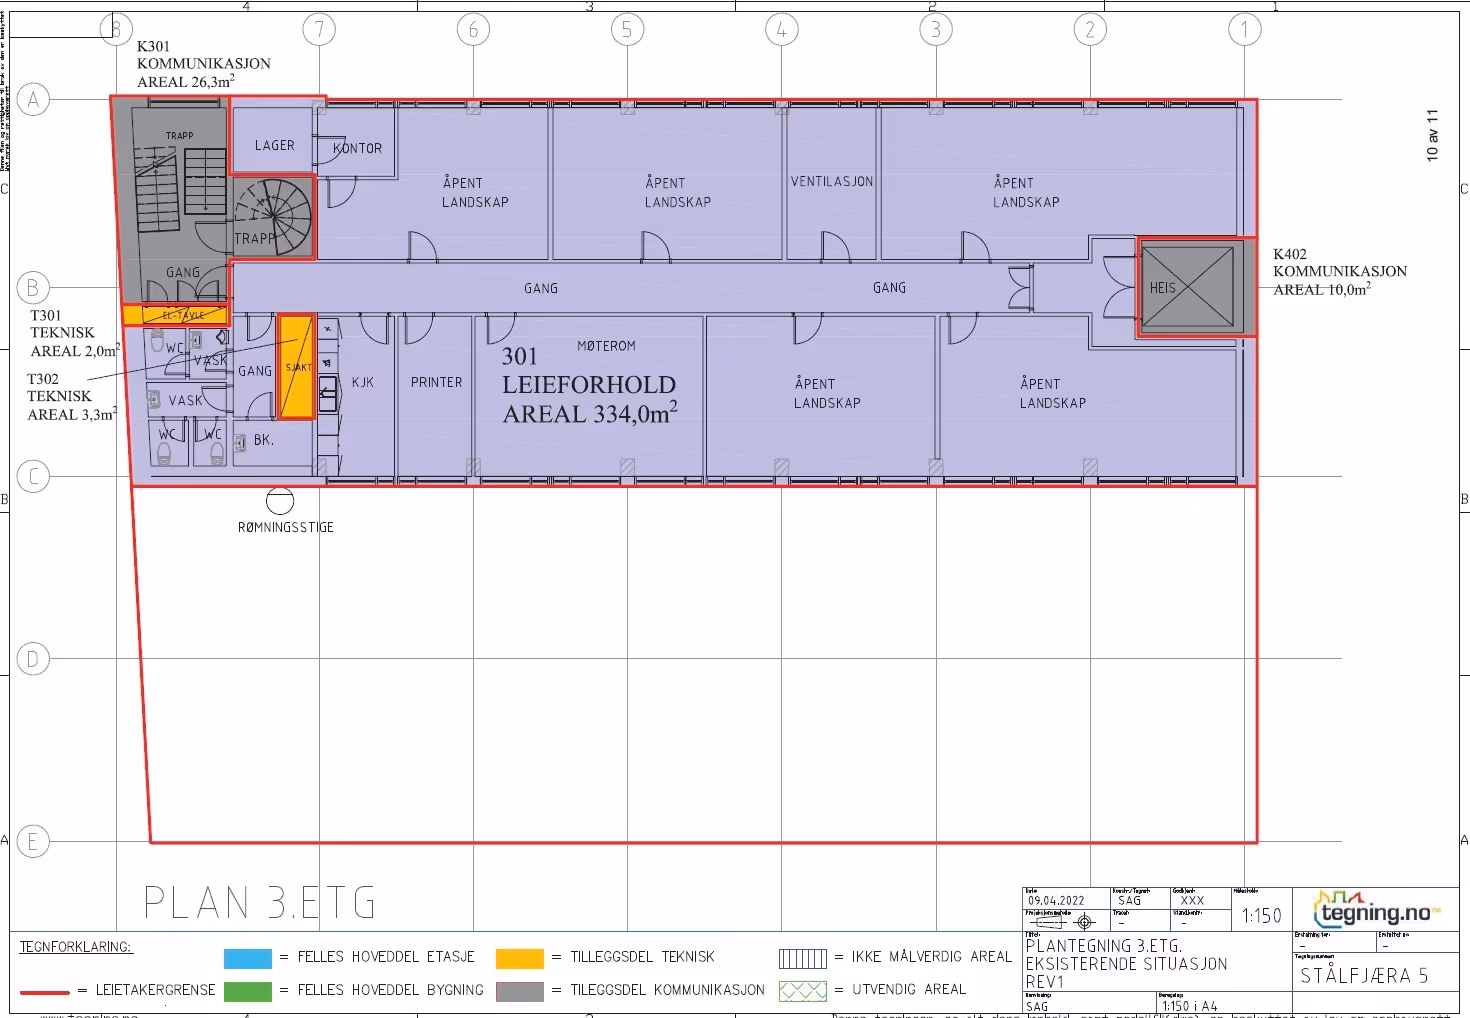
Task: Select grid axis marker 4
Action: click(x=782, y=29)
